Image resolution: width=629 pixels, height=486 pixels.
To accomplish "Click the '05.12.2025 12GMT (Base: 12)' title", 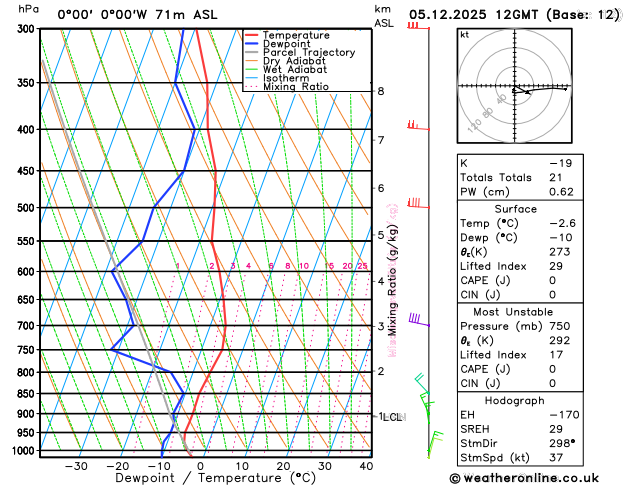I will point(514,15).
